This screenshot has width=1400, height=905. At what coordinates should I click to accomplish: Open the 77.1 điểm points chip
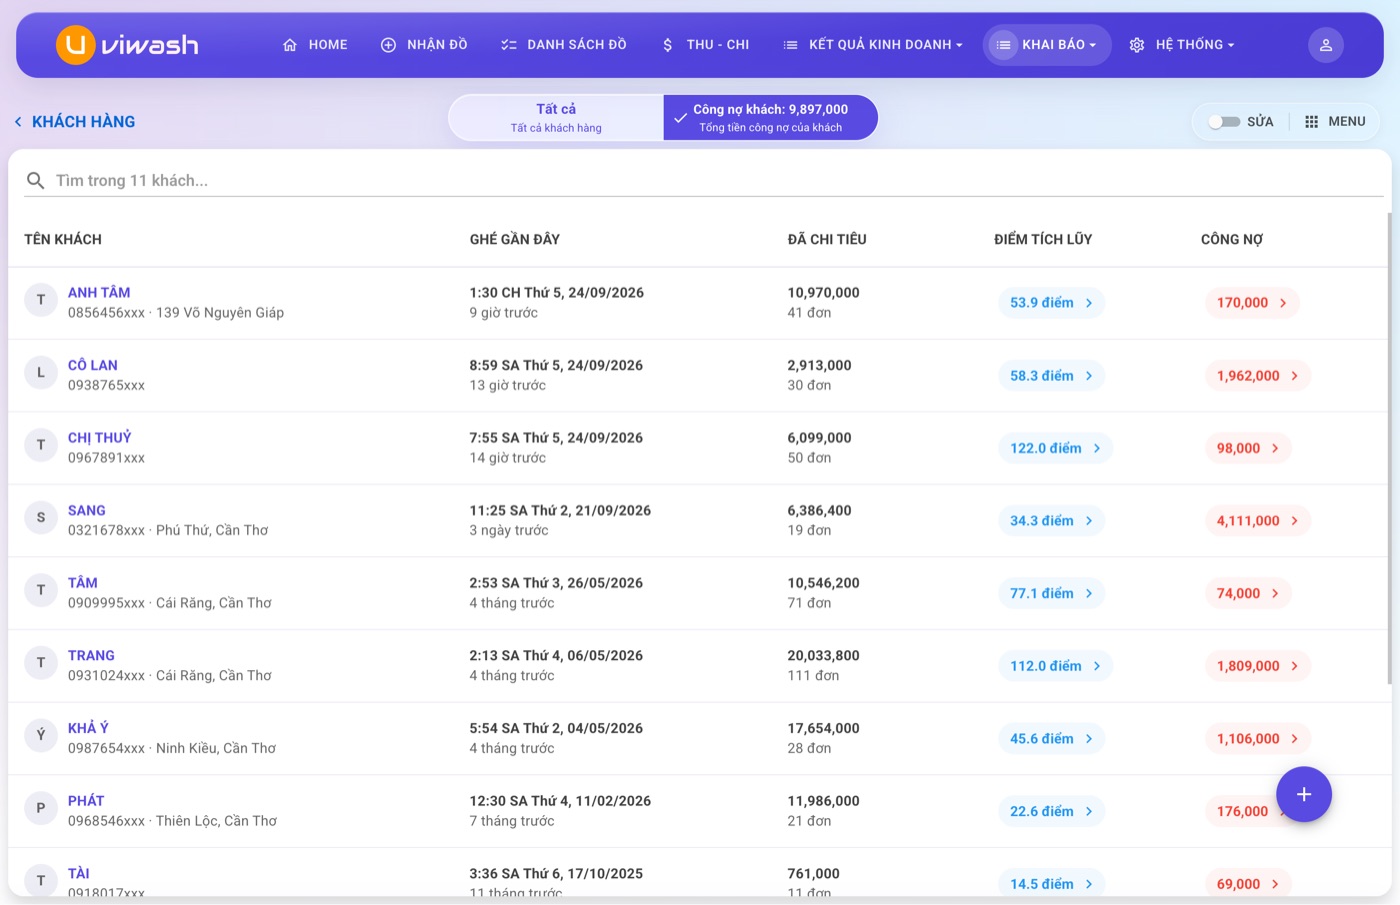[1051, 593]
